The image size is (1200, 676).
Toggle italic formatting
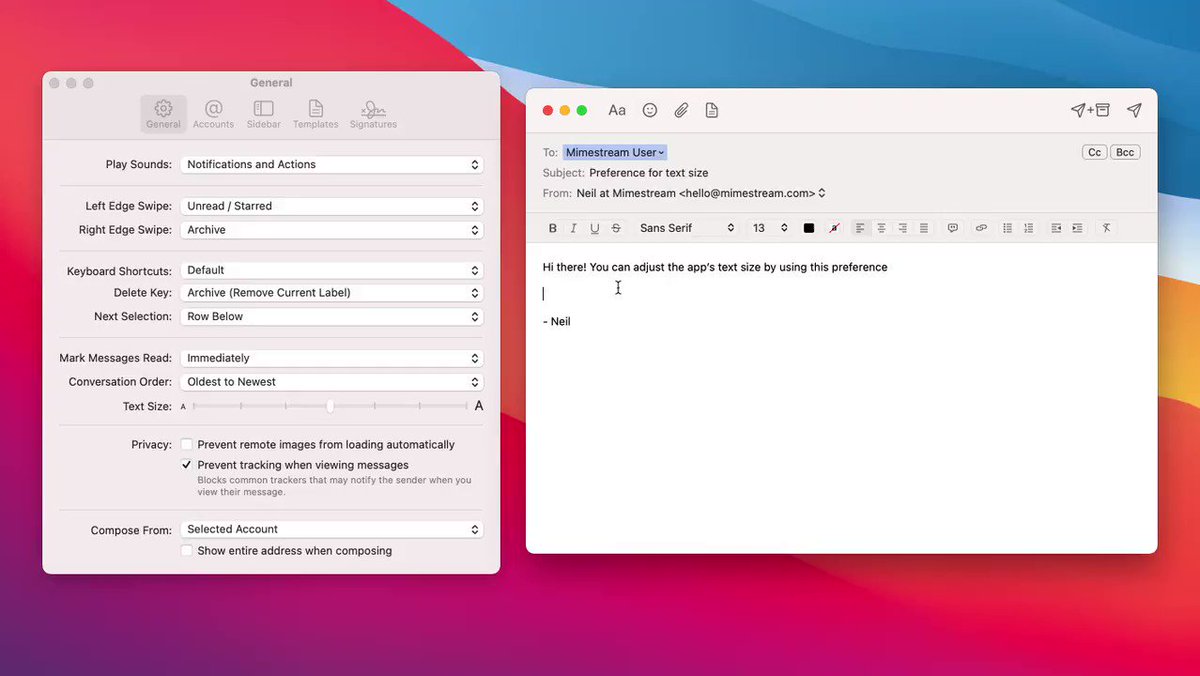point(573,228)
